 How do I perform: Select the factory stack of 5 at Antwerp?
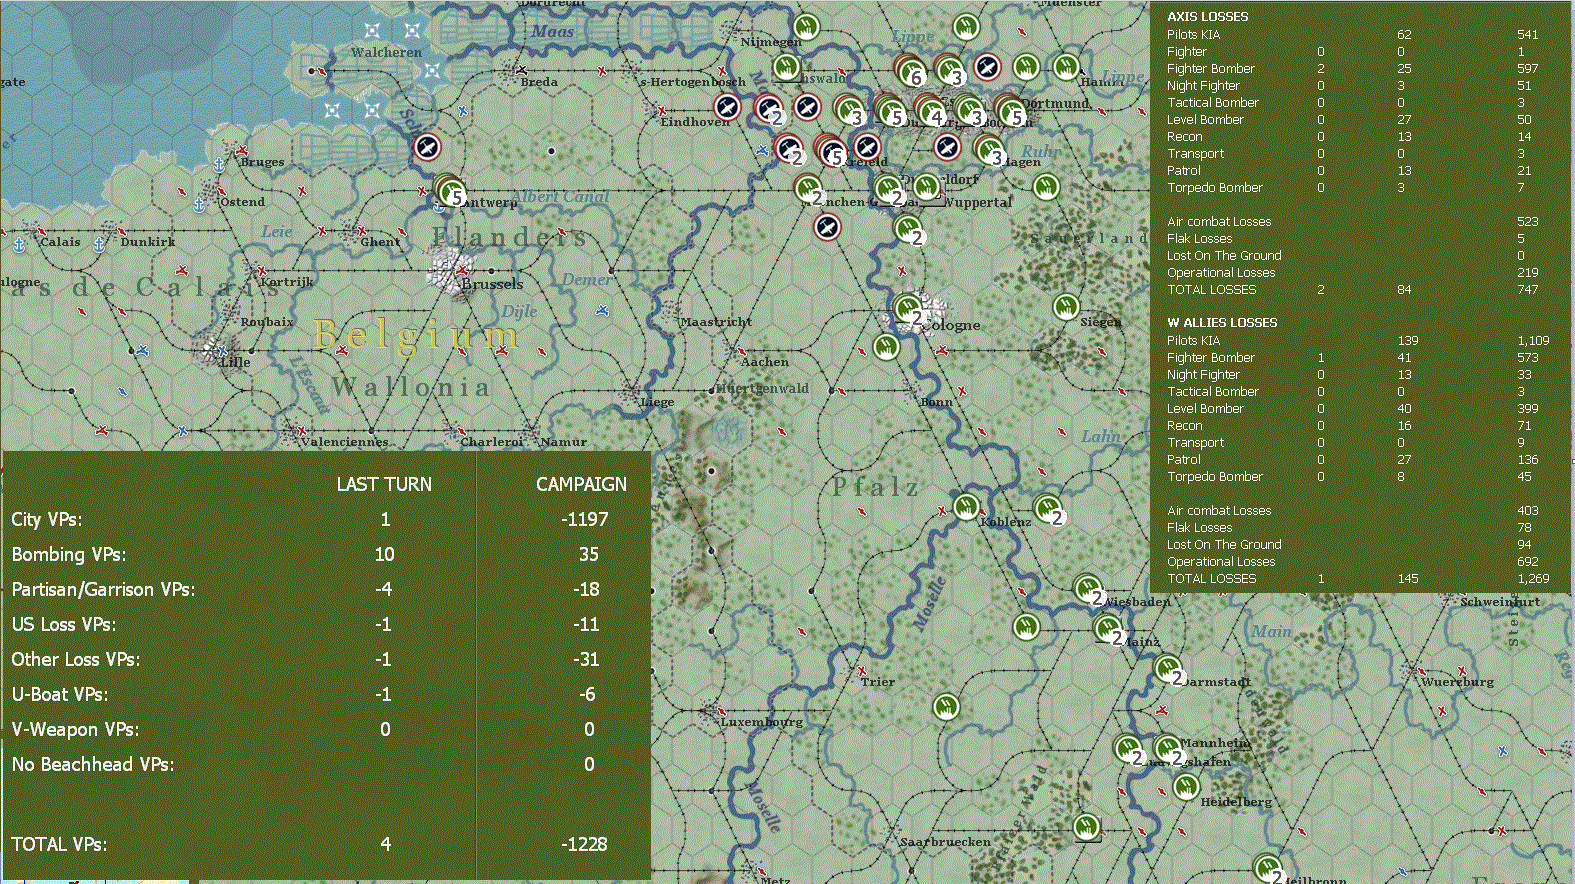451,188
